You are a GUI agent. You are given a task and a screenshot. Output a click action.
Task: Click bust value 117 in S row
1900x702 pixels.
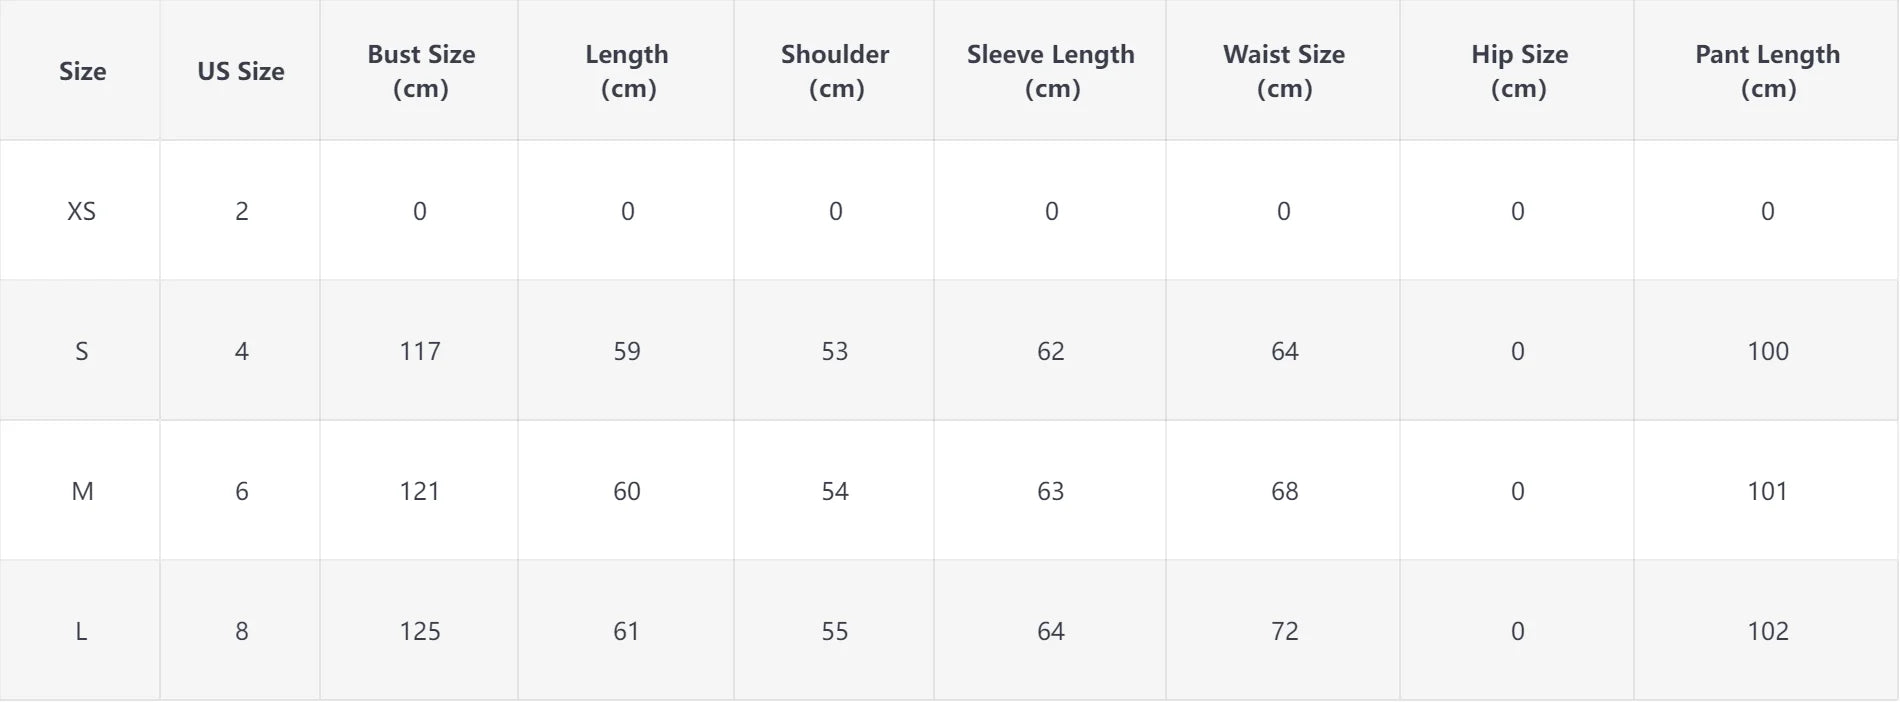coord(420,351)
